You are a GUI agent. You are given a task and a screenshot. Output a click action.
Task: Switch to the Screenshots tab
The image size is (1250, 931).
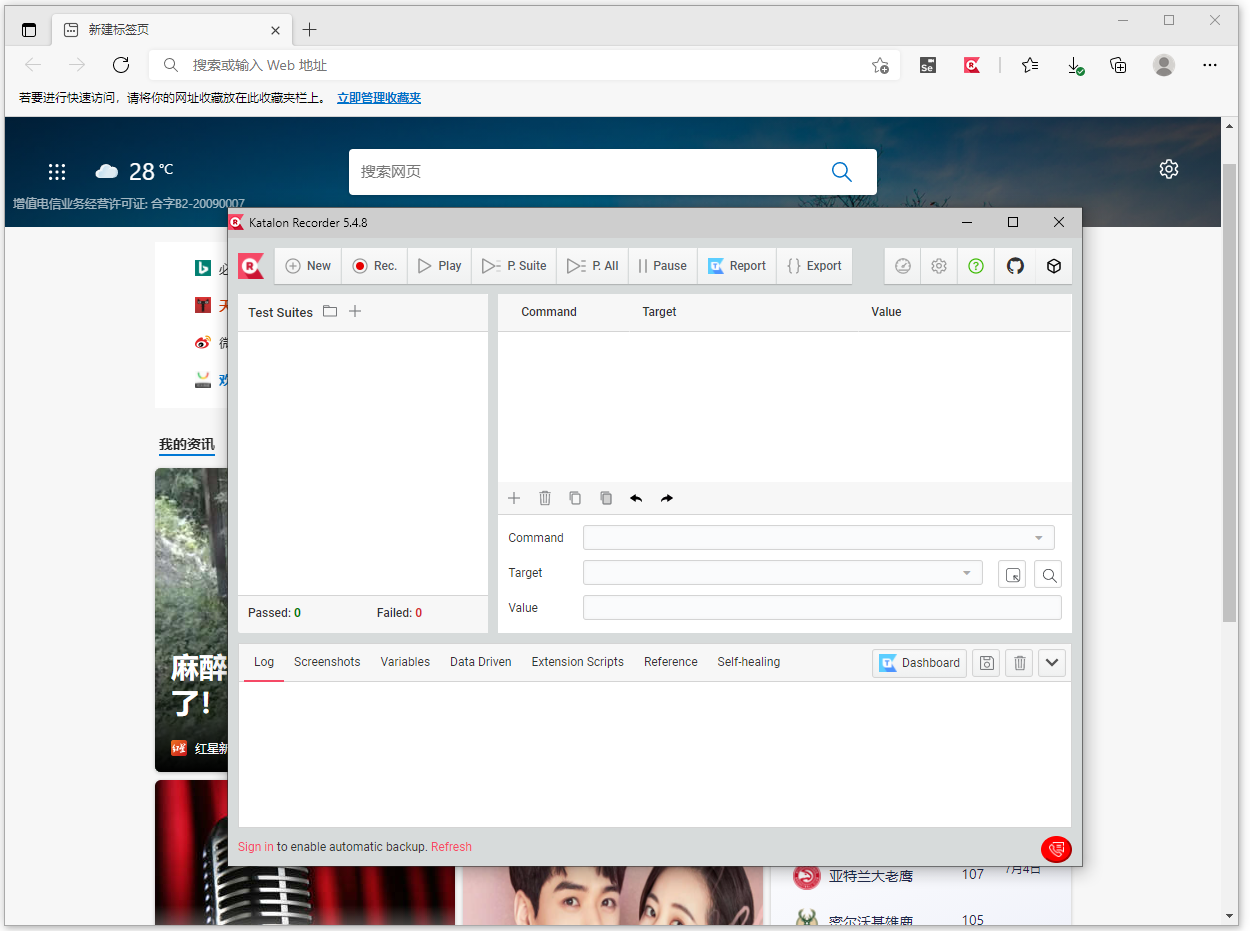click(x=327, y=662)
